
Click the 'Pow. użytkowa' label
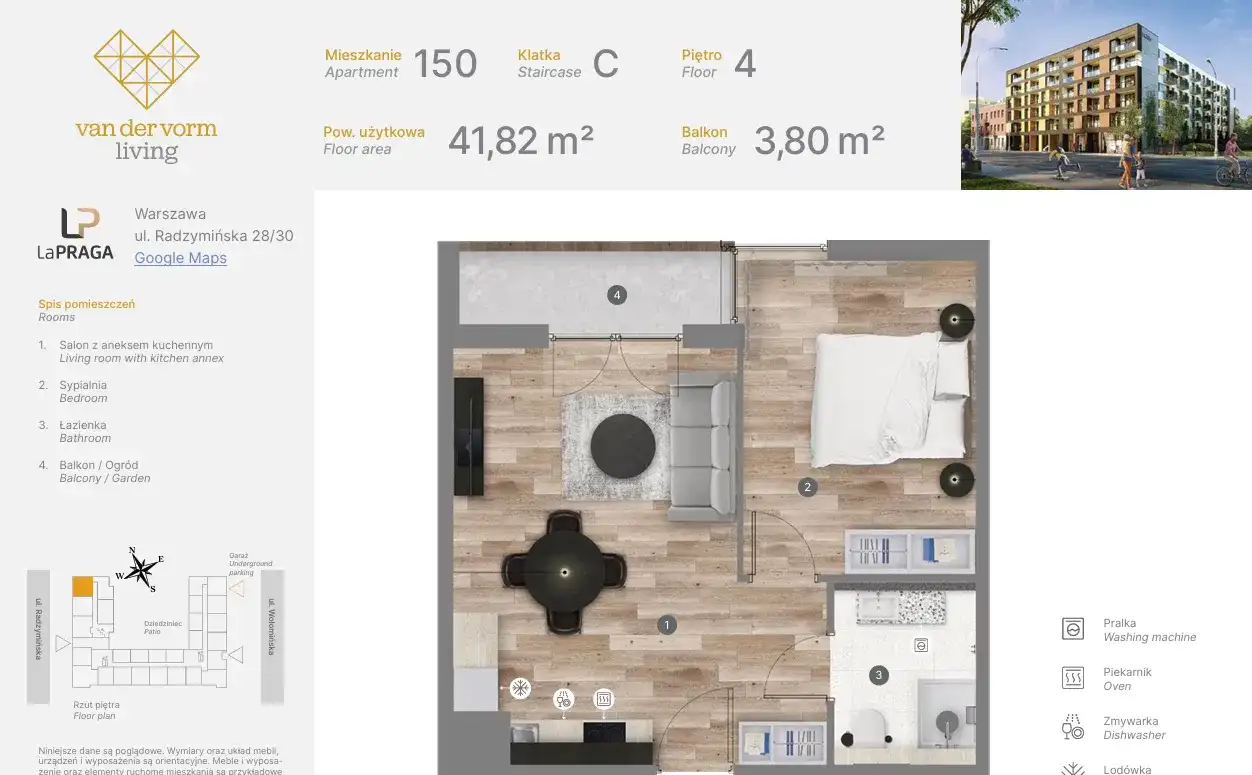coord(374,132)
